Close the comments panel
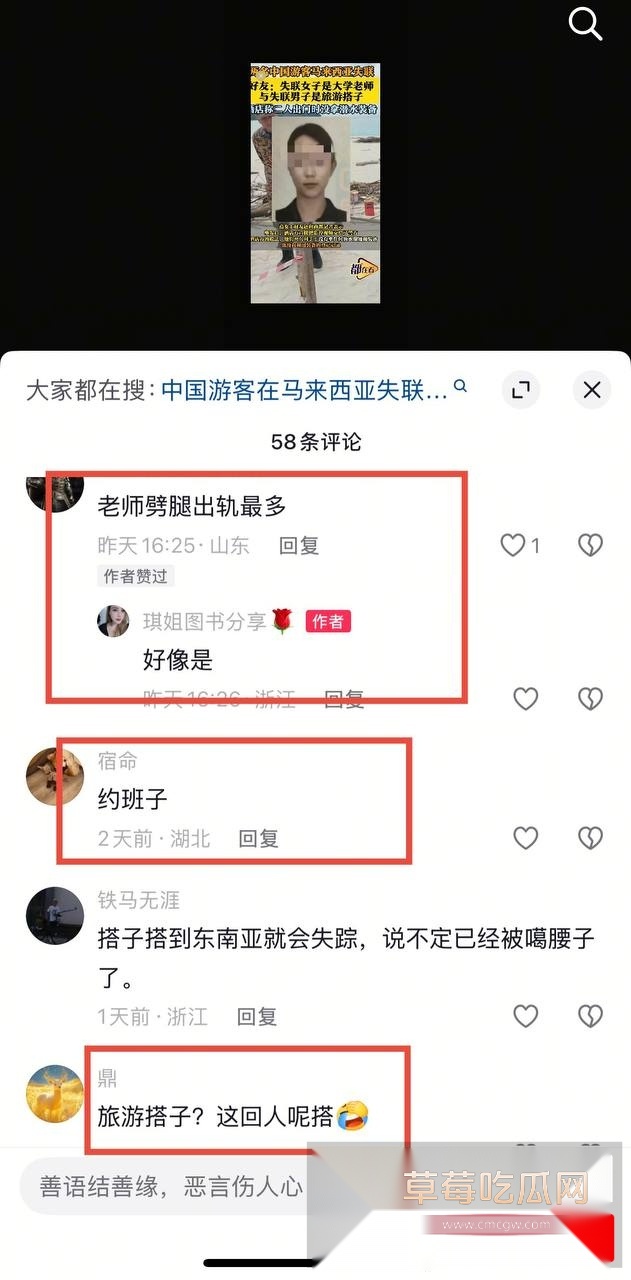 592,390
